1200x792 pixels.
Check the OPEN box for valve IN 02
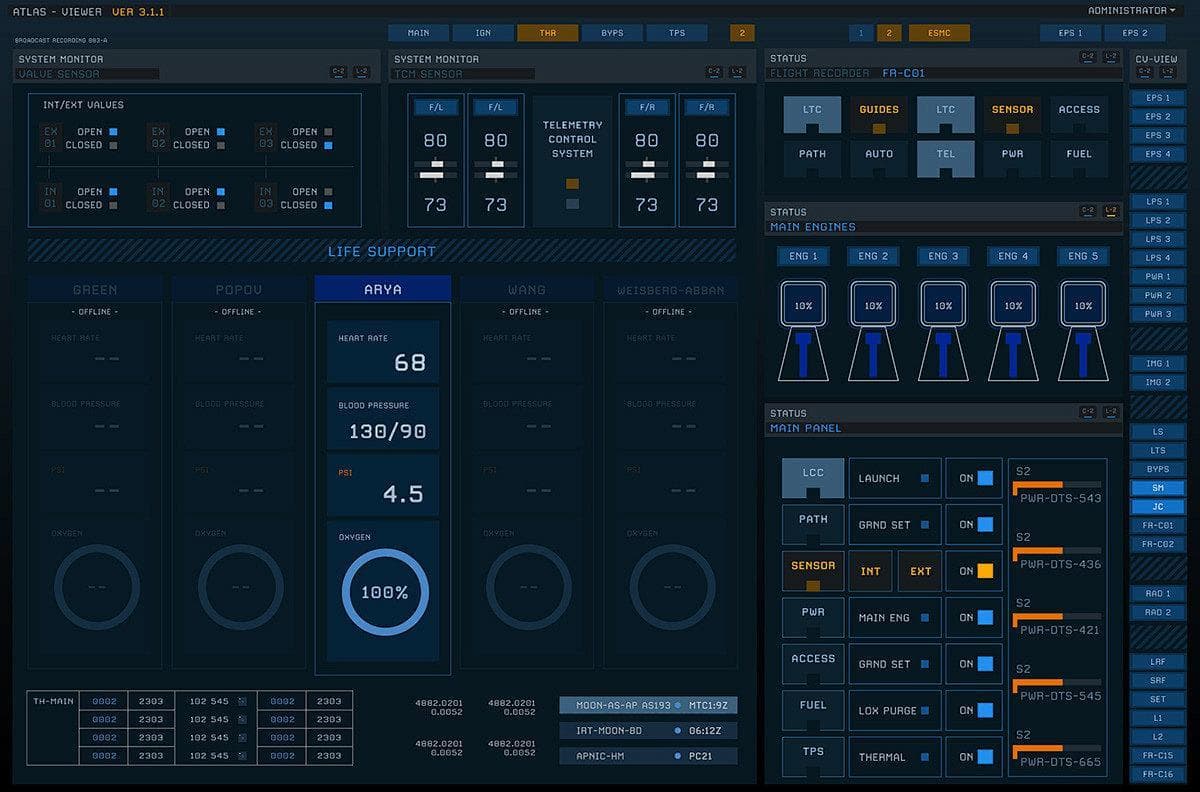[221, 191]
